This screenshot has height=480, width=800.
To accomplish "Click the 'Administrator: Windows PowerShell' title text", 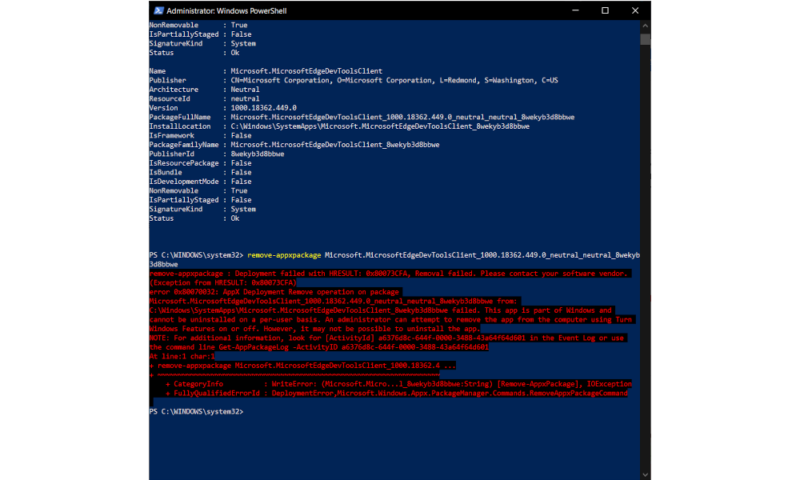I will click(227, 11).
